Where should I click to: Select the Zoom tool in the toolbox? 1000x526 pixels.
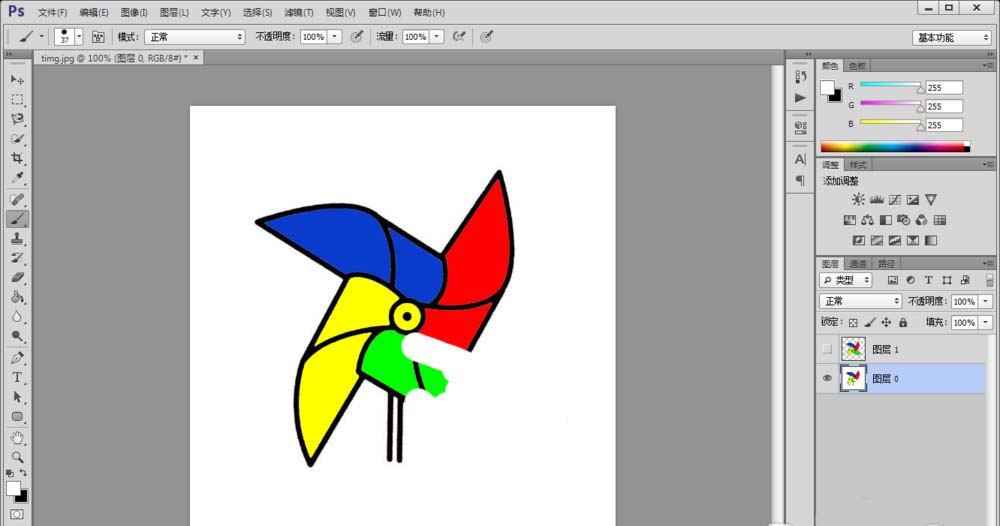coord(17,456)
